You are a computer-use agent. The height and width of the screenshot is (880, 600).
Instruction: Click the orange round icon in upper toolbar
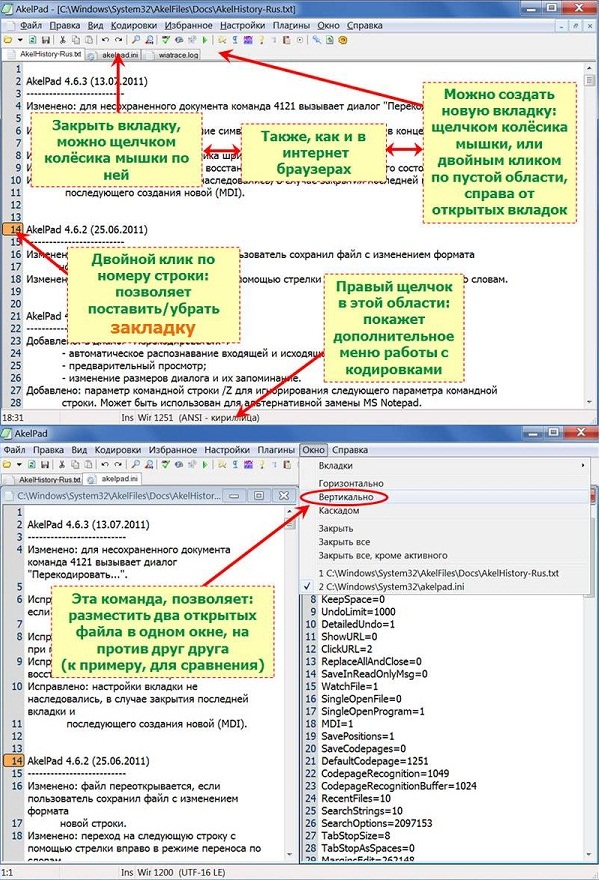click(x=343, y=40)
